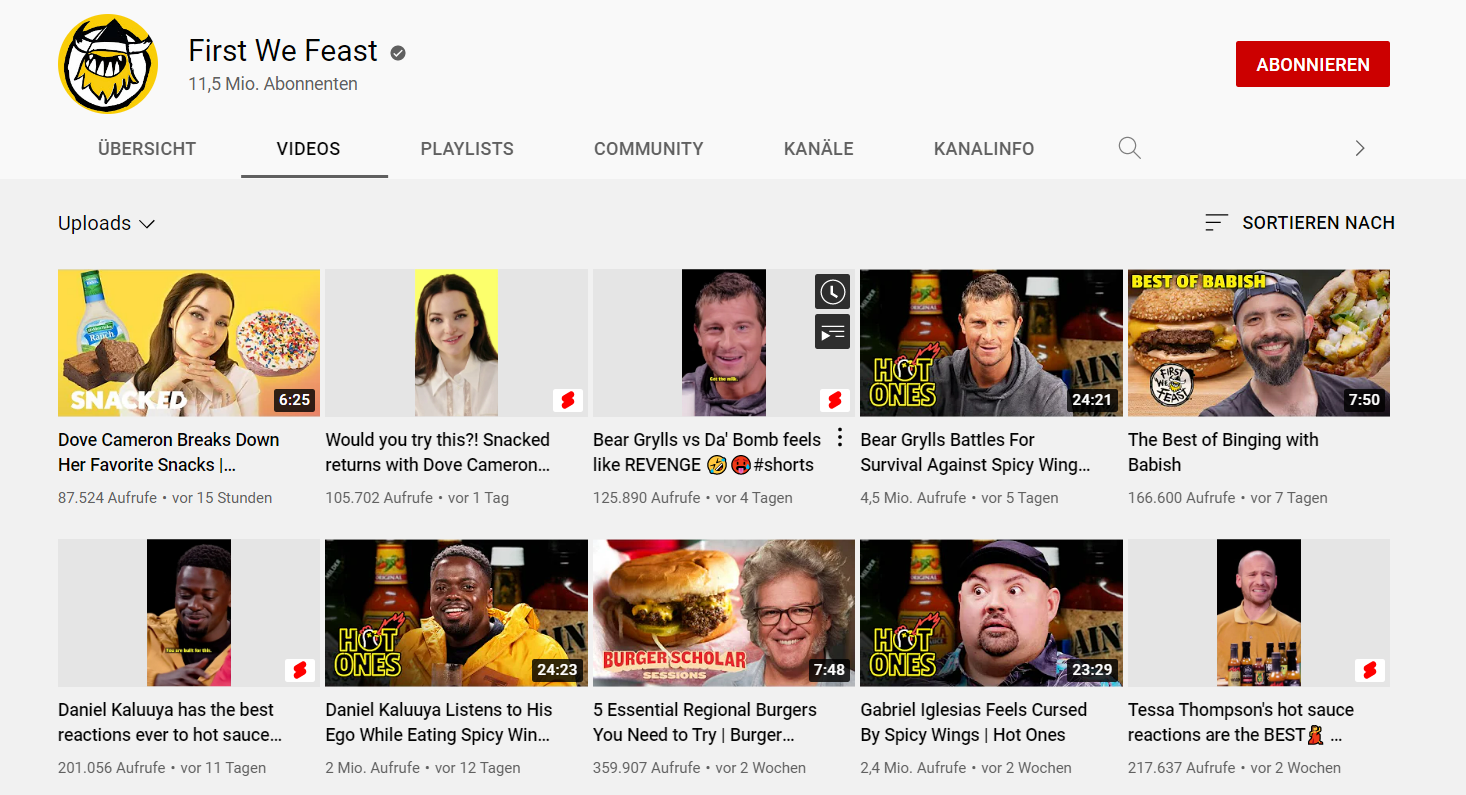Click 166.600 Aufrufe • vor 7 Tagen
Viewport: 1466px width, 795px height.
coord(1228,498)
